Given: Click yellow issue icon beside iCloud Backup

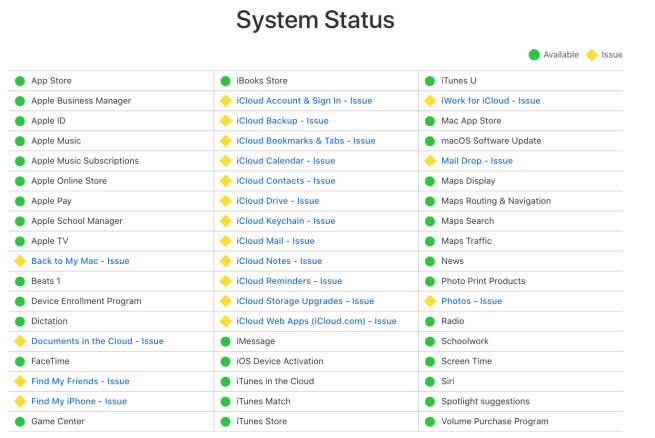Looking at the screenshot, I should [x=226, y=121].
